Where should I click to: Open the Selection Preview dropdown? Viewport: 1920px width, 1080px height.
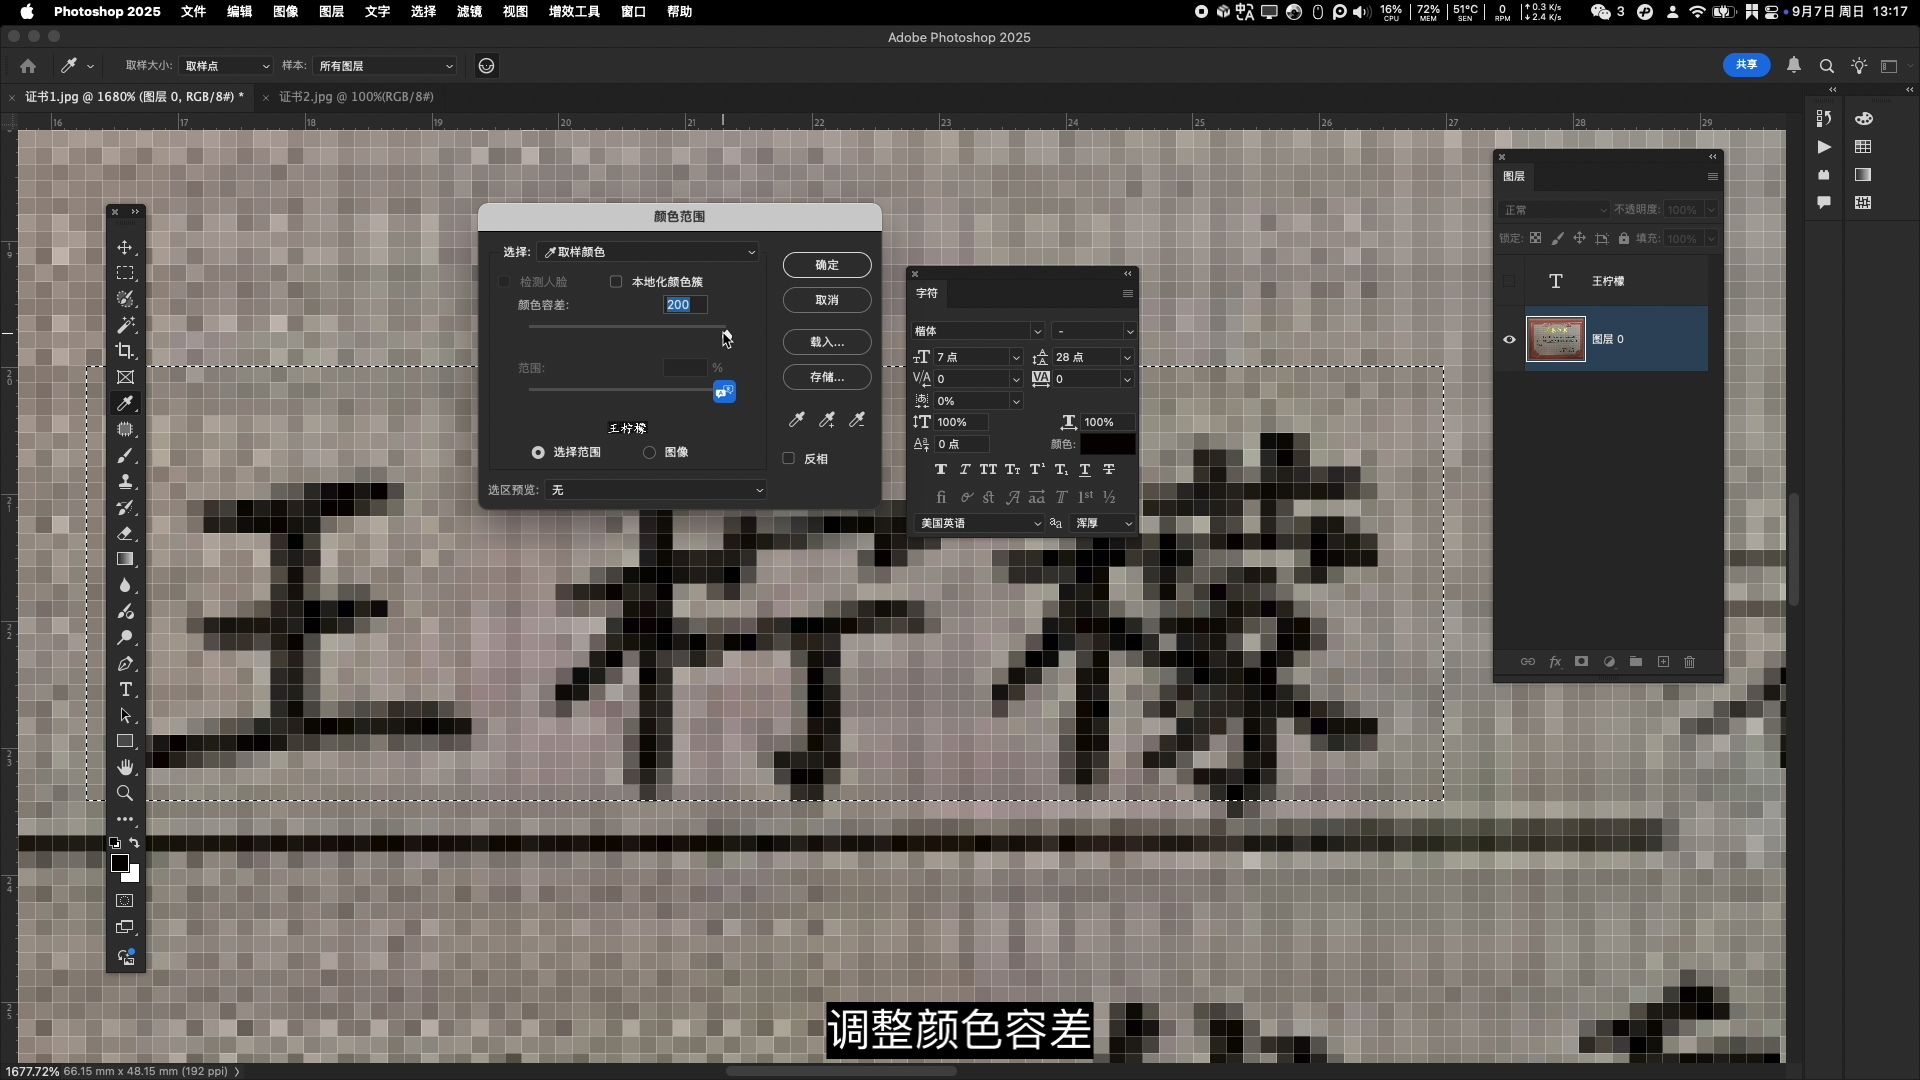tap(656, 490)
